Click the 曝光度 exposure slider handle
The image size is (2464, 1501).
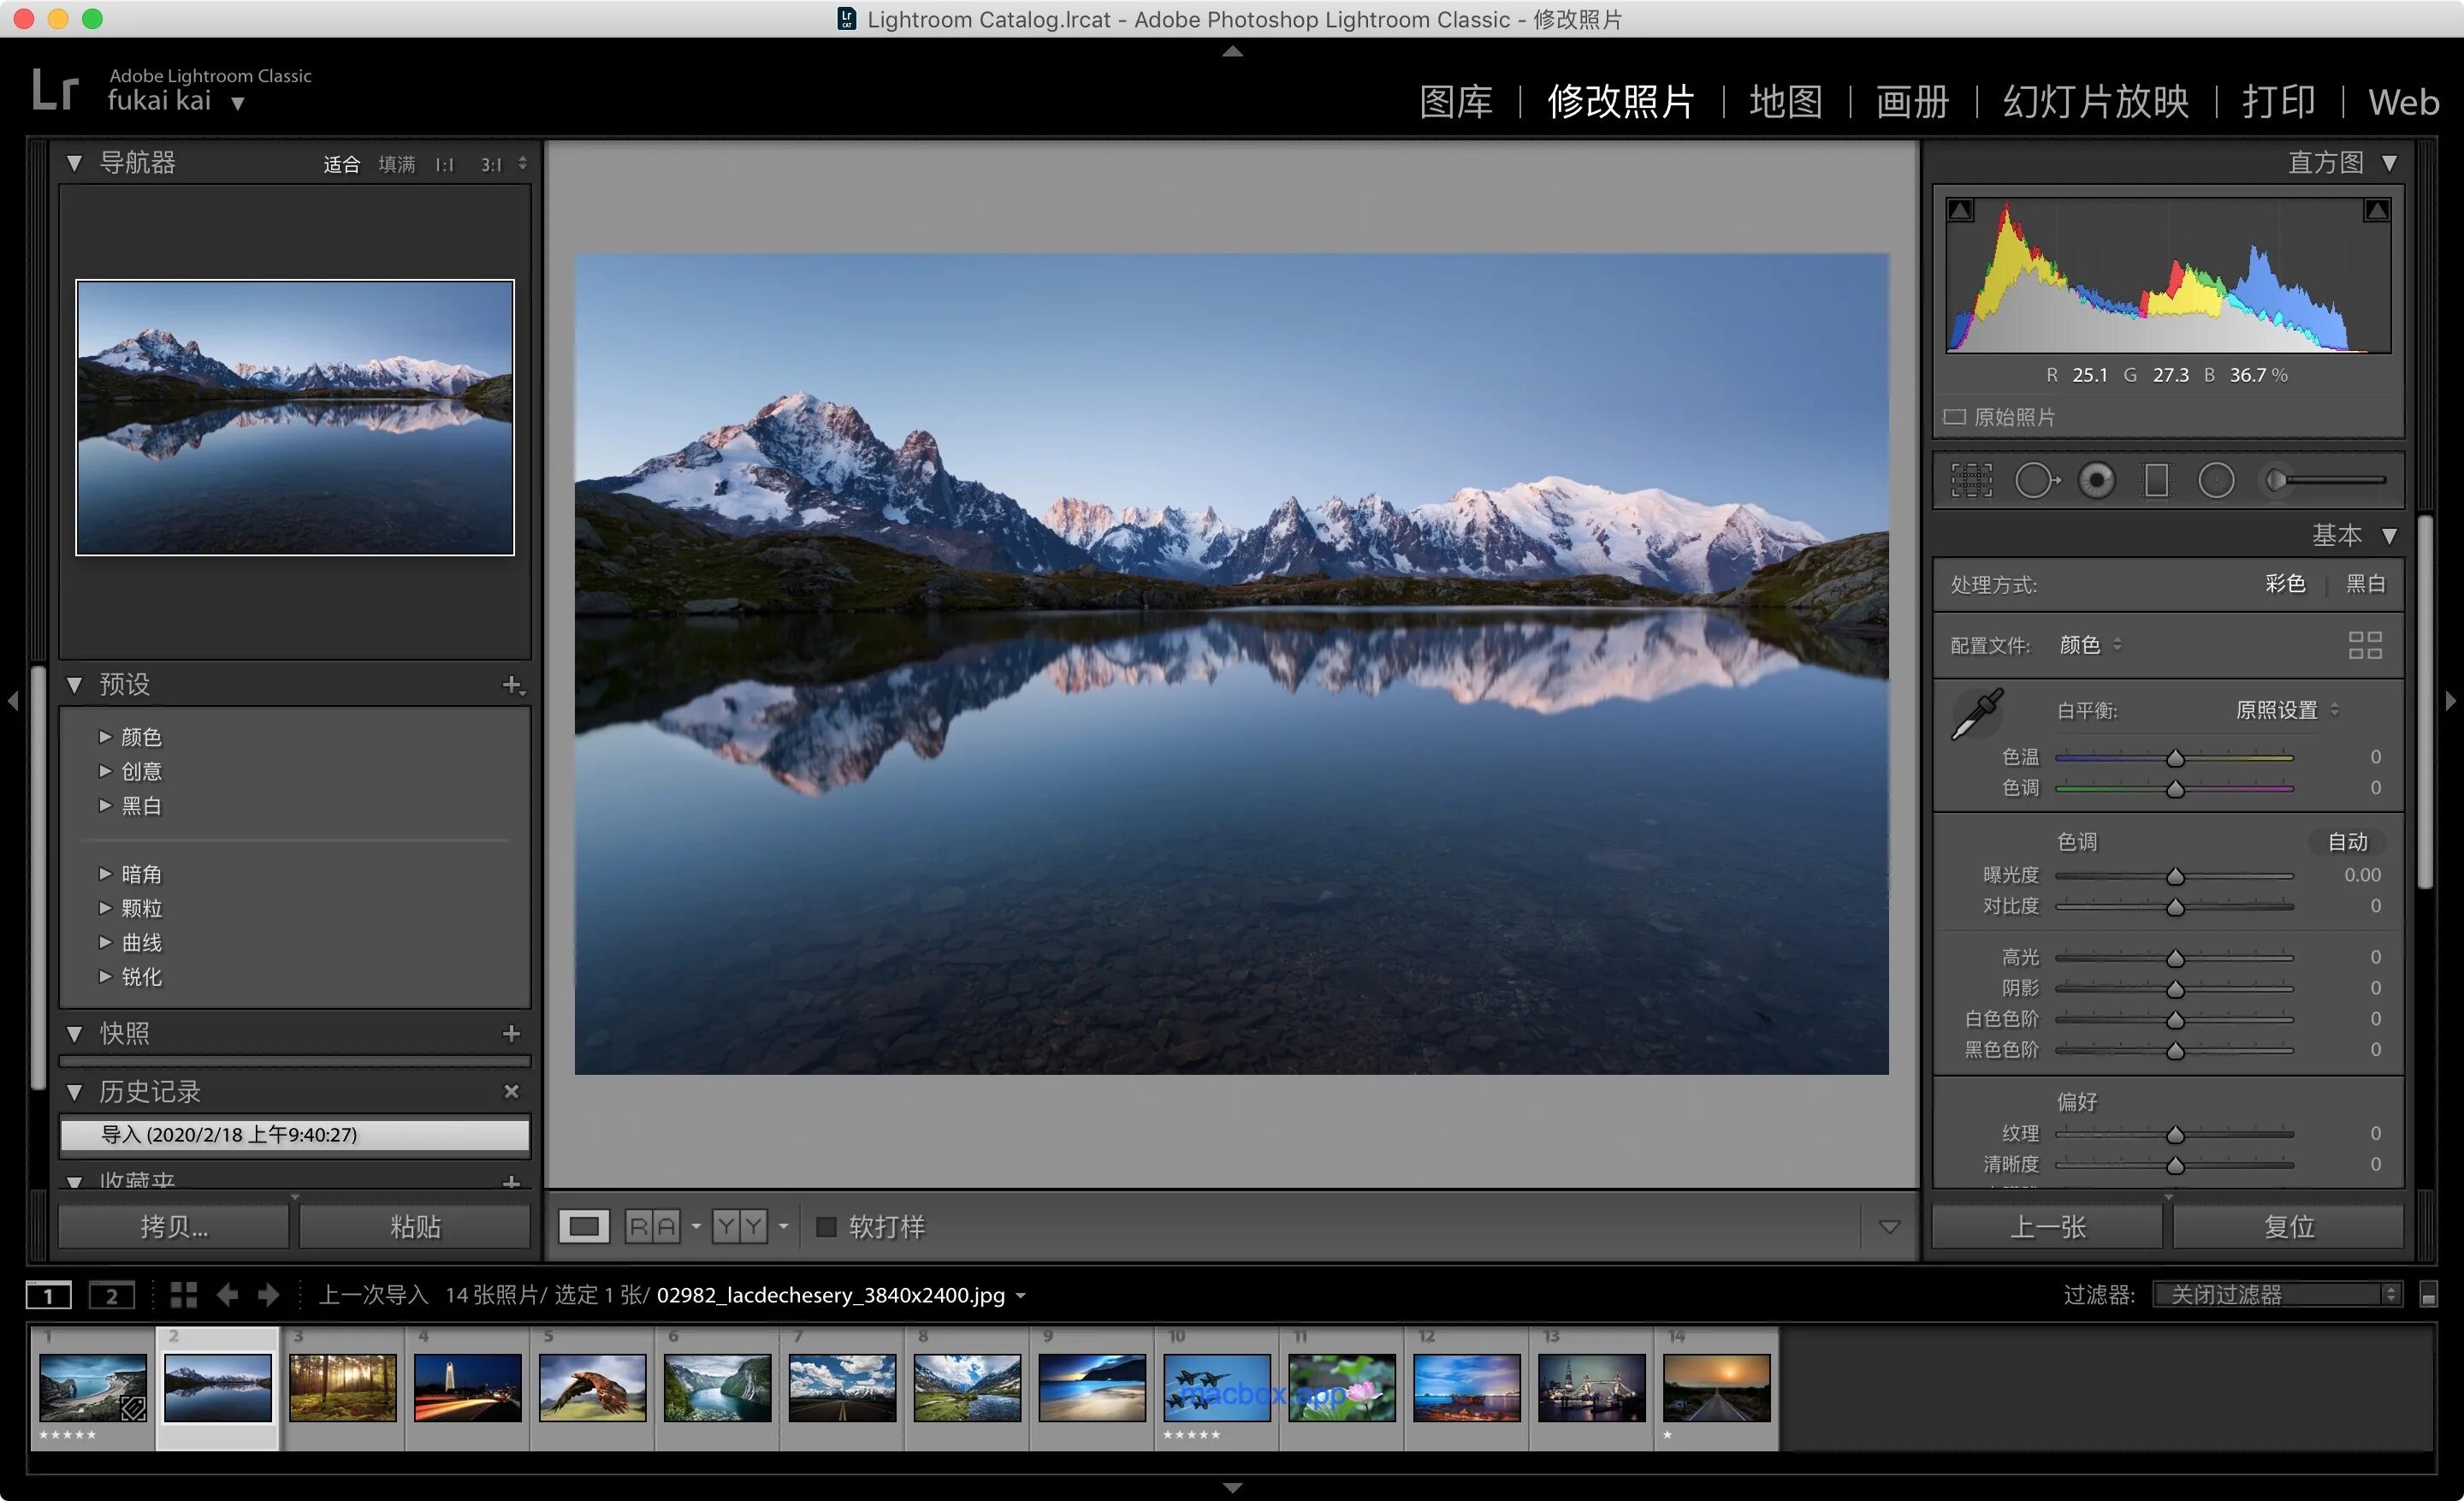click(x=2175, y=877)
